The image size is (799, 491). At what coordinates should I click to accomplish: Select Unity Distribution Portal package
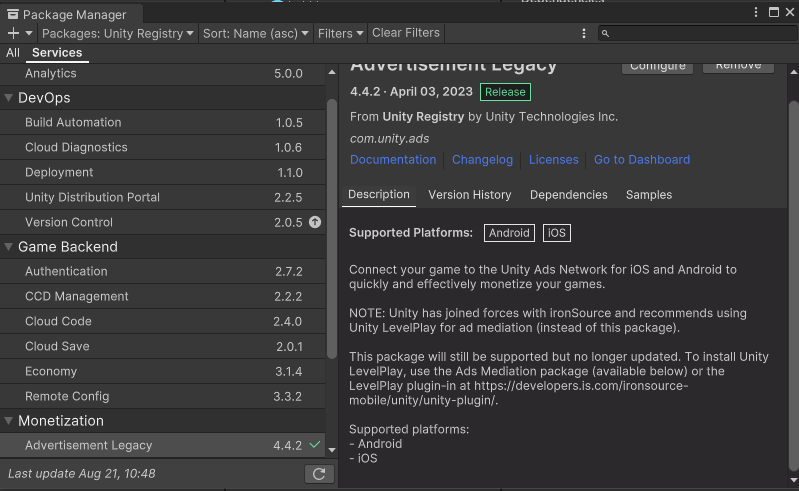163,197
